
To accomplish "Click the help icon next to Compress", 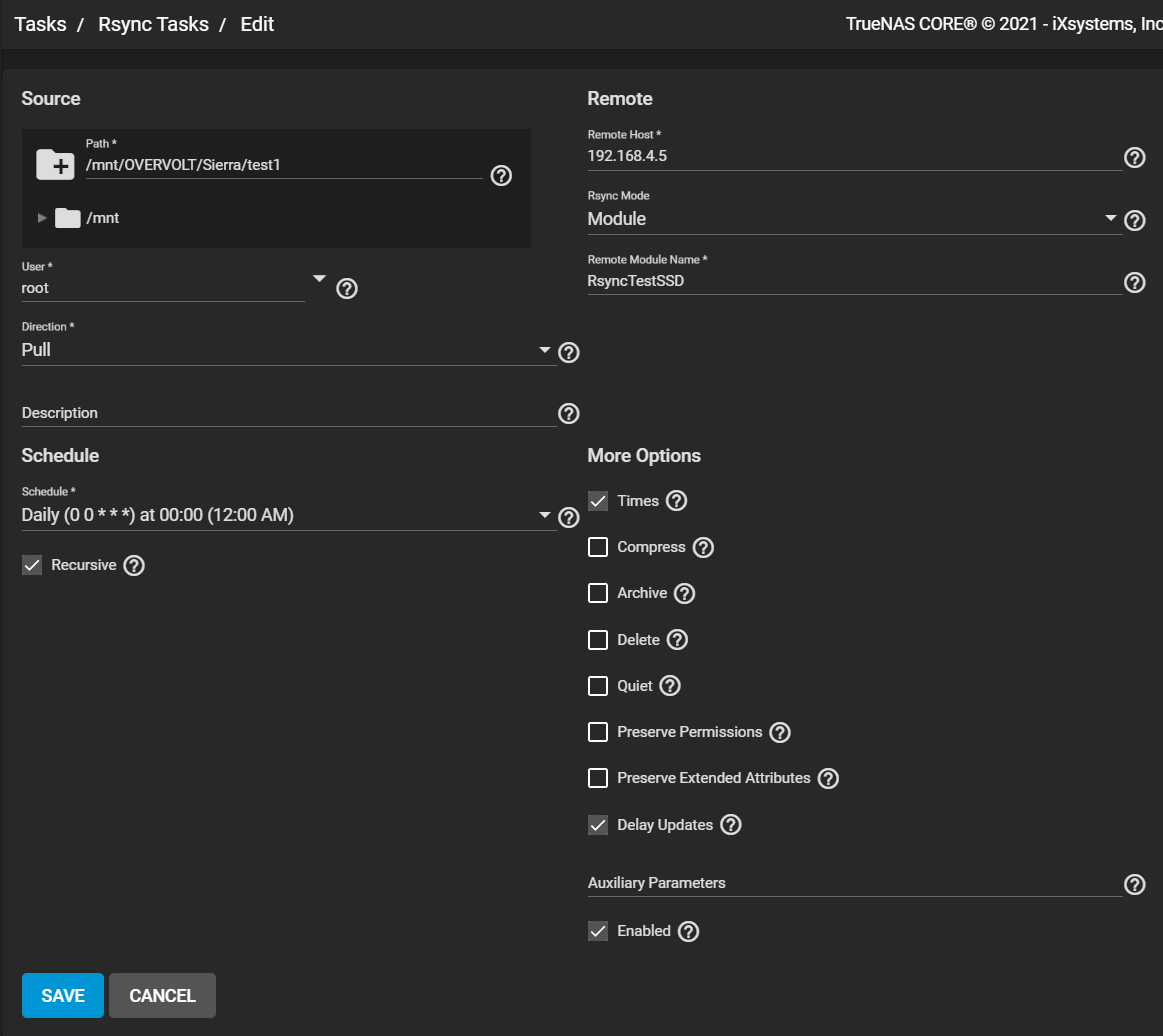I will (703, 547).
